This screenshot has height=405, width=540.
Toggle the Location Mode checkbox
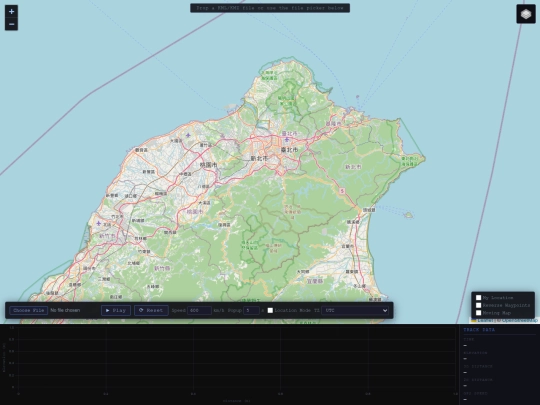(x=270, y=310)
